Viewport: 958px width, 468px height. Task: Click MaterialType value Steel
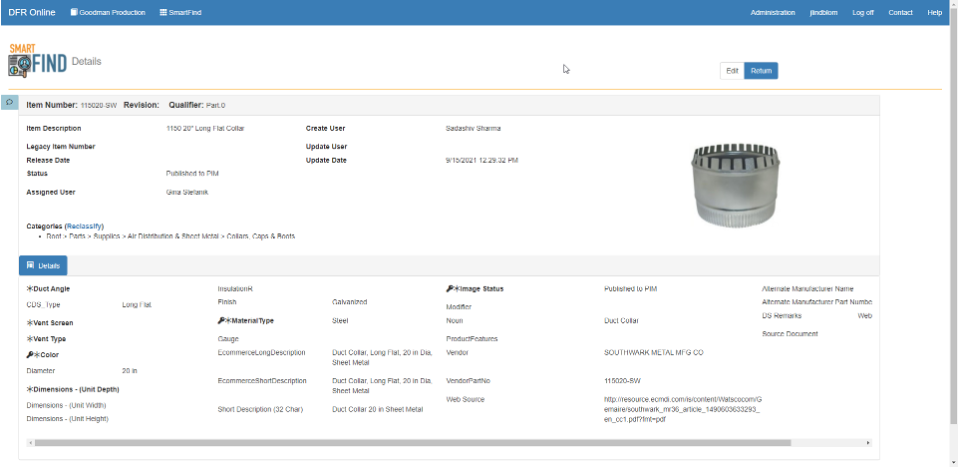pyautogui.click(x=340, y=321)
